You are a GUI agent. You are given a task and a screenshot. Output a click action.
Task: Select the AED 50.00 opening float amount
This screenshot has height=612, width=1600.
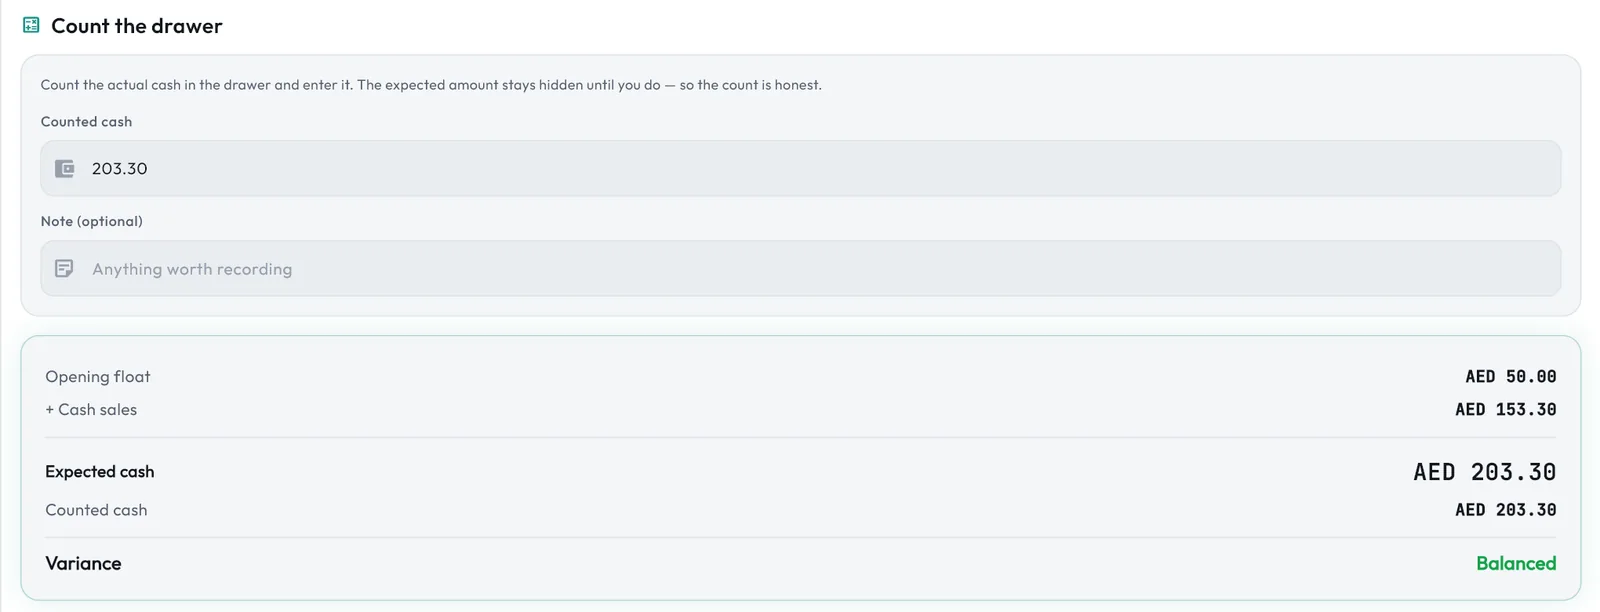click(1510, 376)
